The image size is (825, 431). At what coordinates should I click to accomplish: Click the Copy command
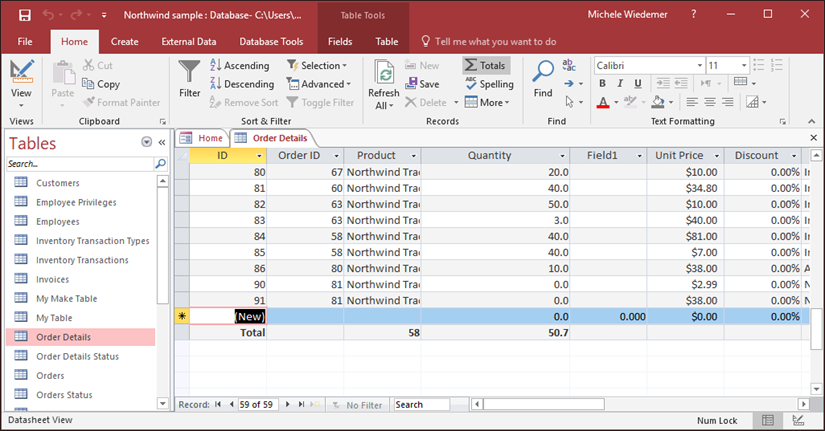[x=101, y=84]
